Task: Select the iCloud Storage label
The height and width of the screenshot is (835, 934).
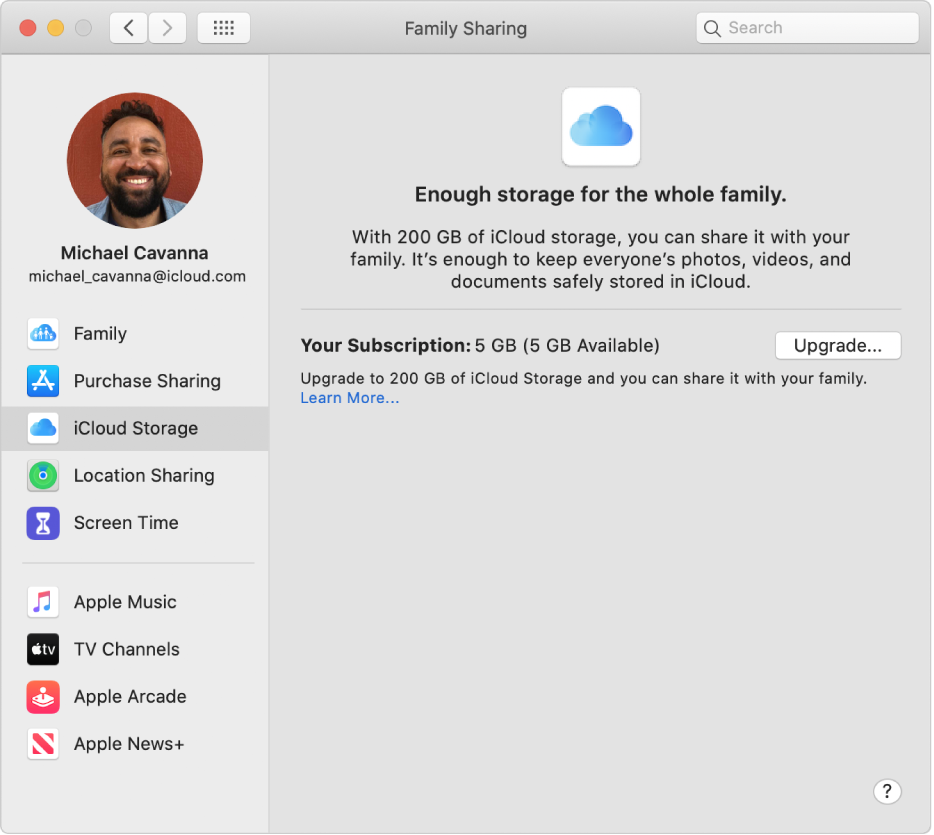Action: point(136,428)
